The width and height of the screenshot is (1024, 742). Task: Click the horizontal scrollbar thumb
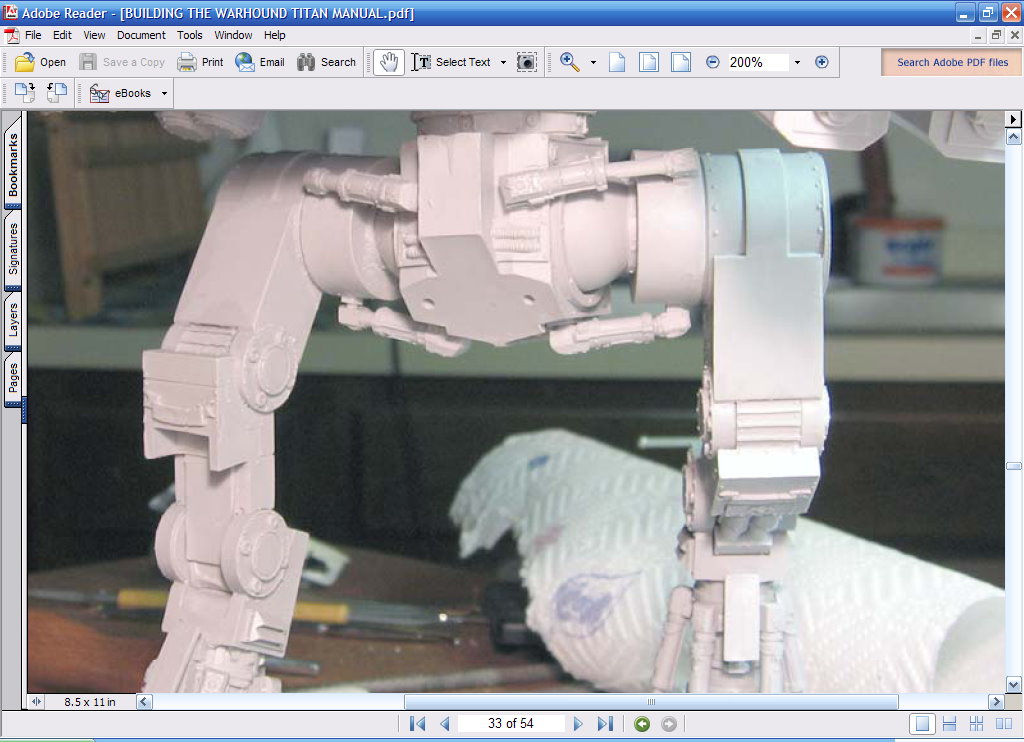tap(651, 702)
